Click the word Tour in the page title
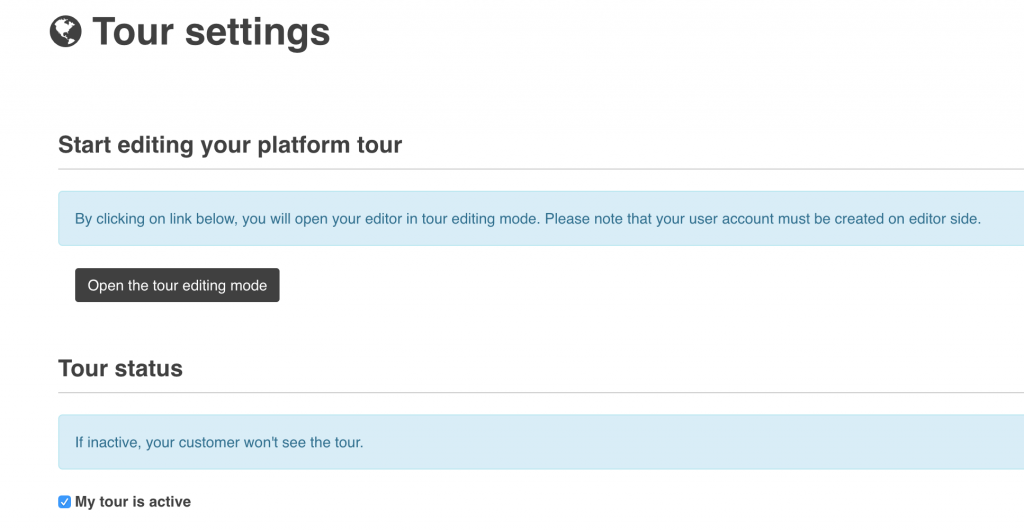 (x=133, y=32)
